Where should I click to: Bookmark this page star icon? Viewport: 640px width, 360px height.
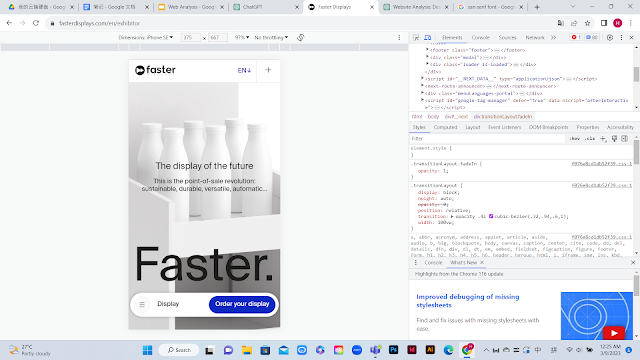(587, 23)
